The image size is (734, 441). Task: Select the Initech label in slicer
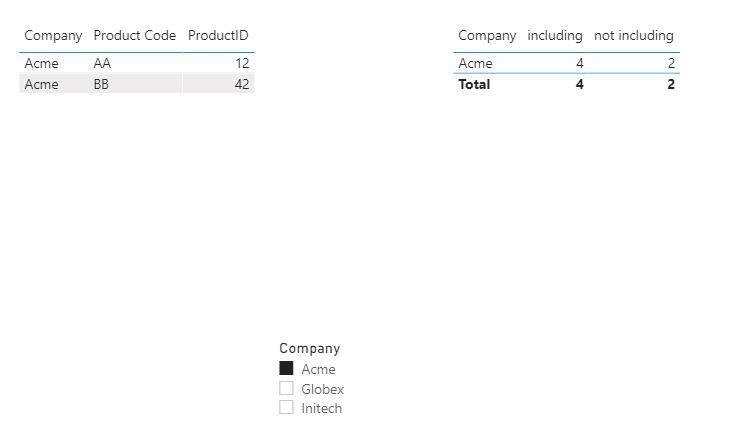(322, 408)
